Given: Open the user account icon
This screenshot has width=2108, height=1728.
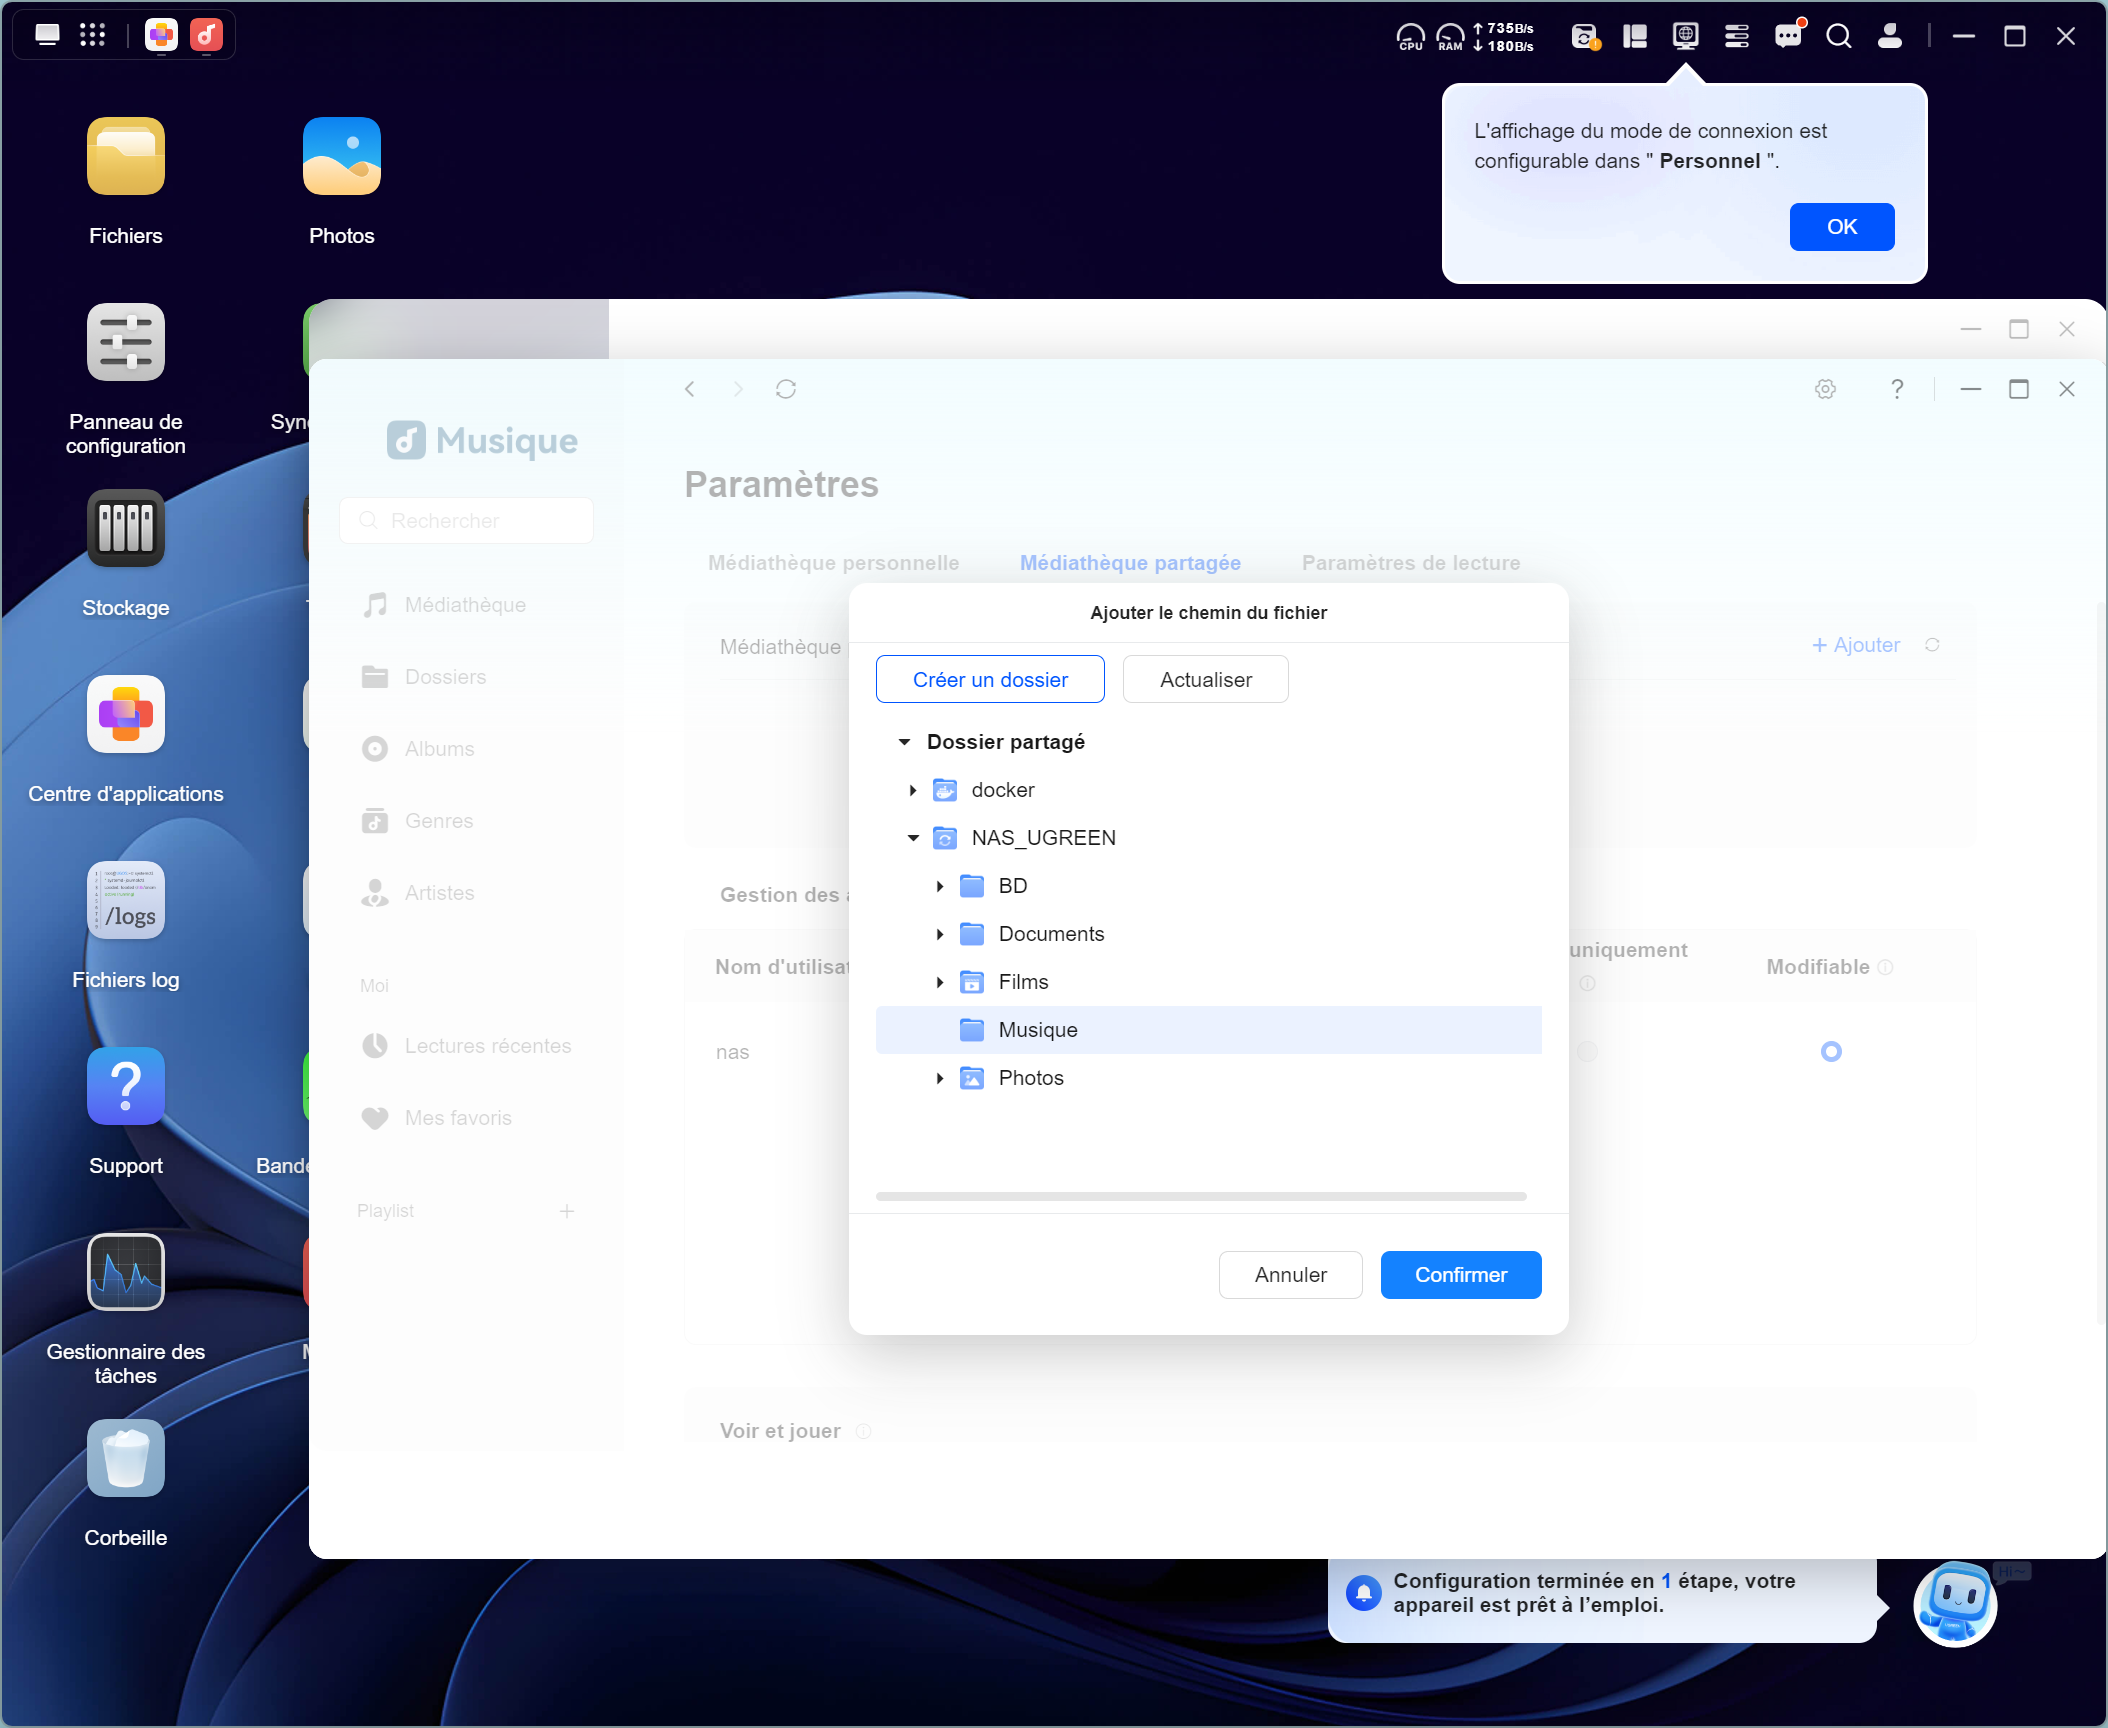Looking at the screenshot, I should click(x=1889, y=36).
